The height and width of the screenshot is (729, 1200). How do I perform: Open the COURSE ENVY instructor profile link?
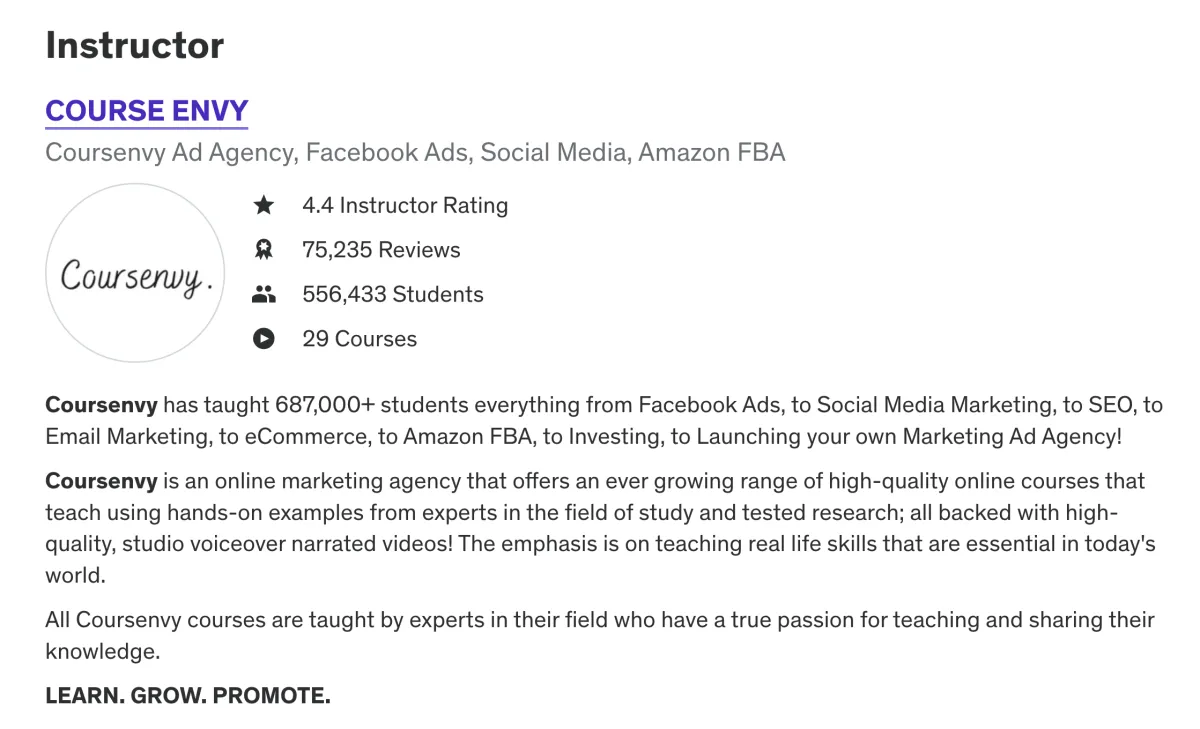pyautogui.click(x=147, y=111)
